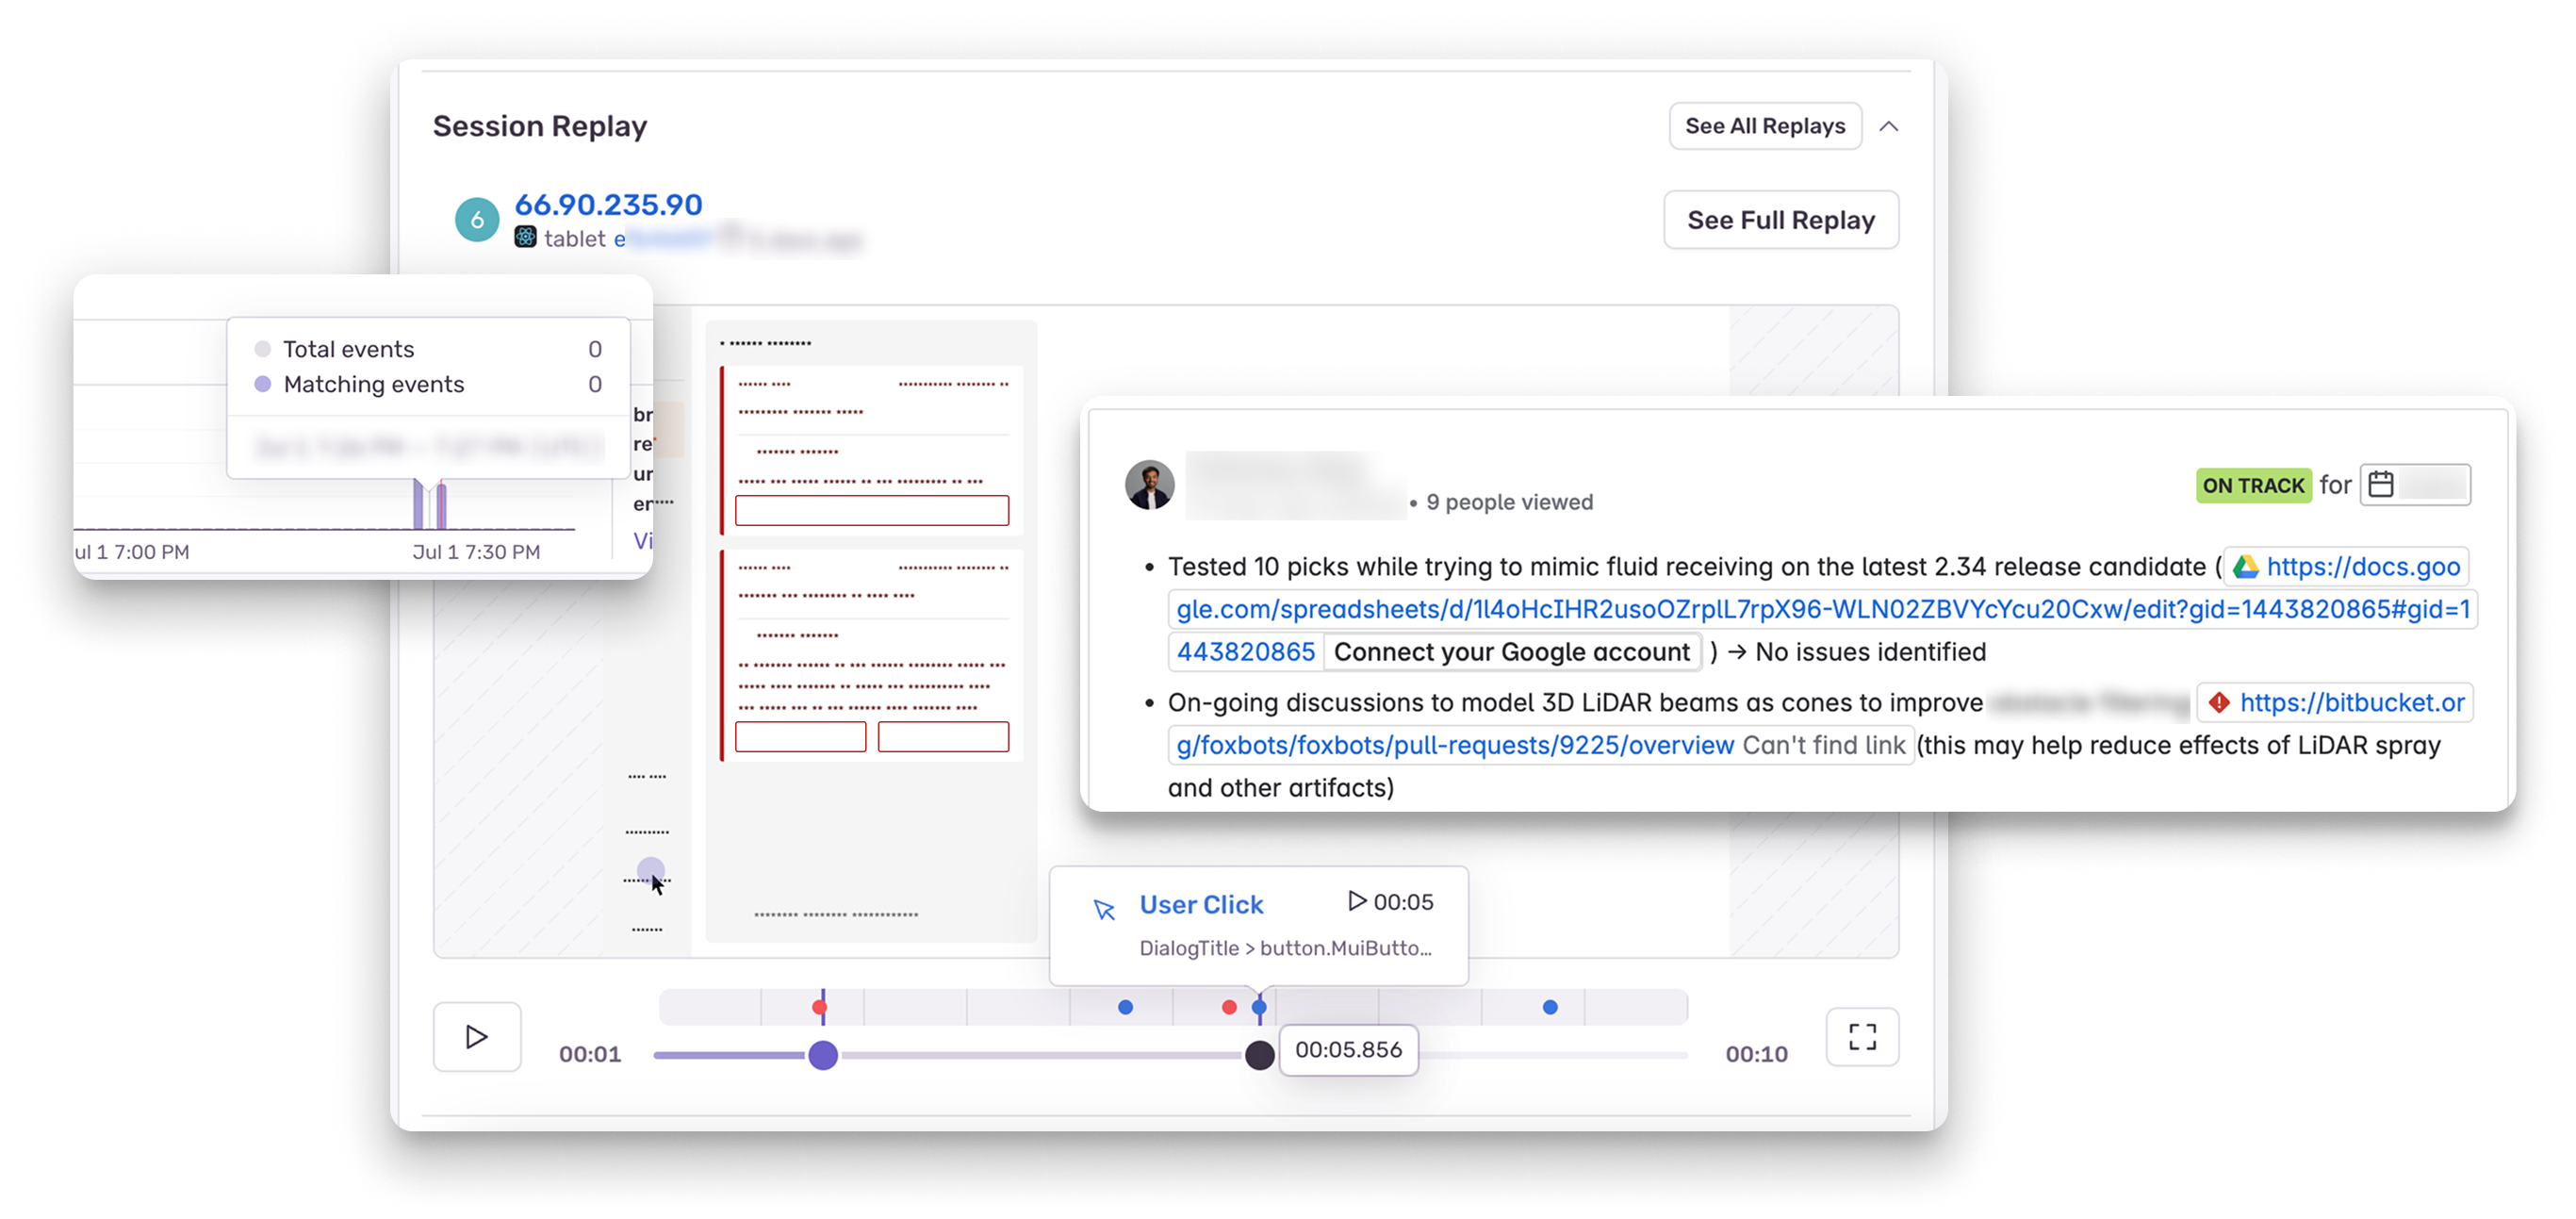Click the Google Drive icon in link

point(2245,567)
